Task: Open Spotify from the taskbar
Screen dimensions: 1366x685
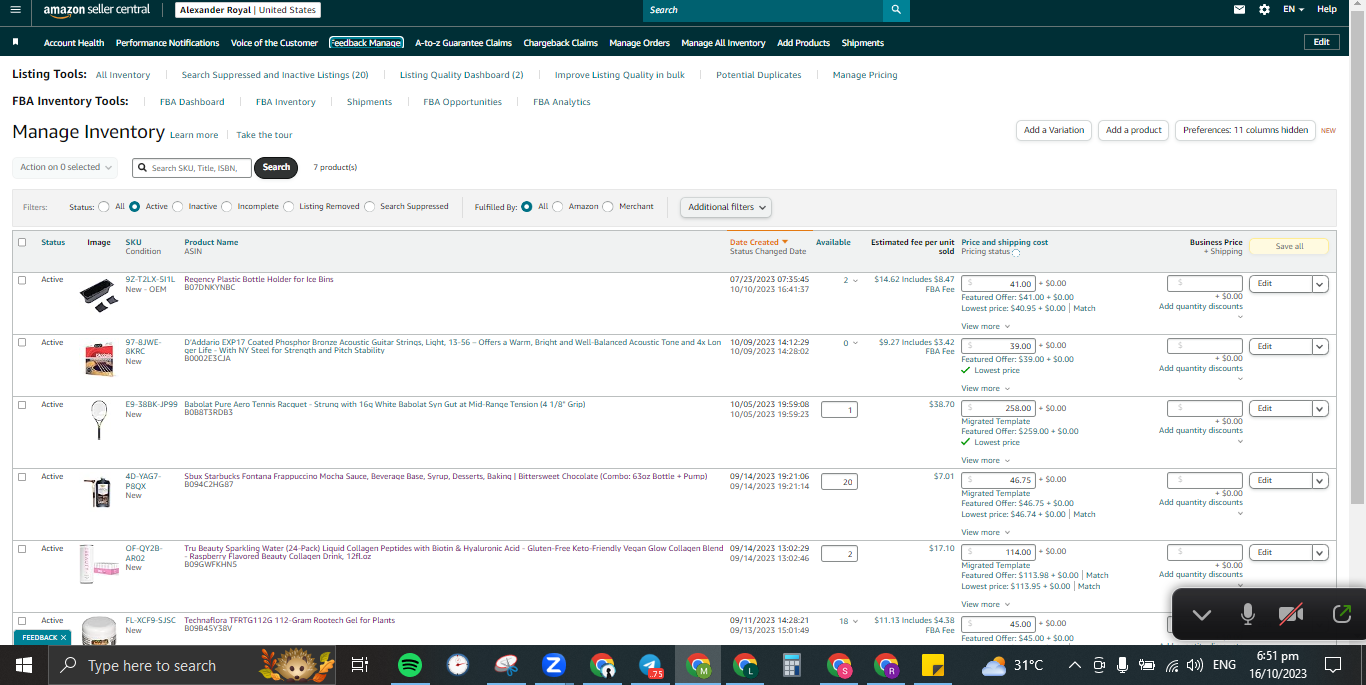Action: pos(410,665)
